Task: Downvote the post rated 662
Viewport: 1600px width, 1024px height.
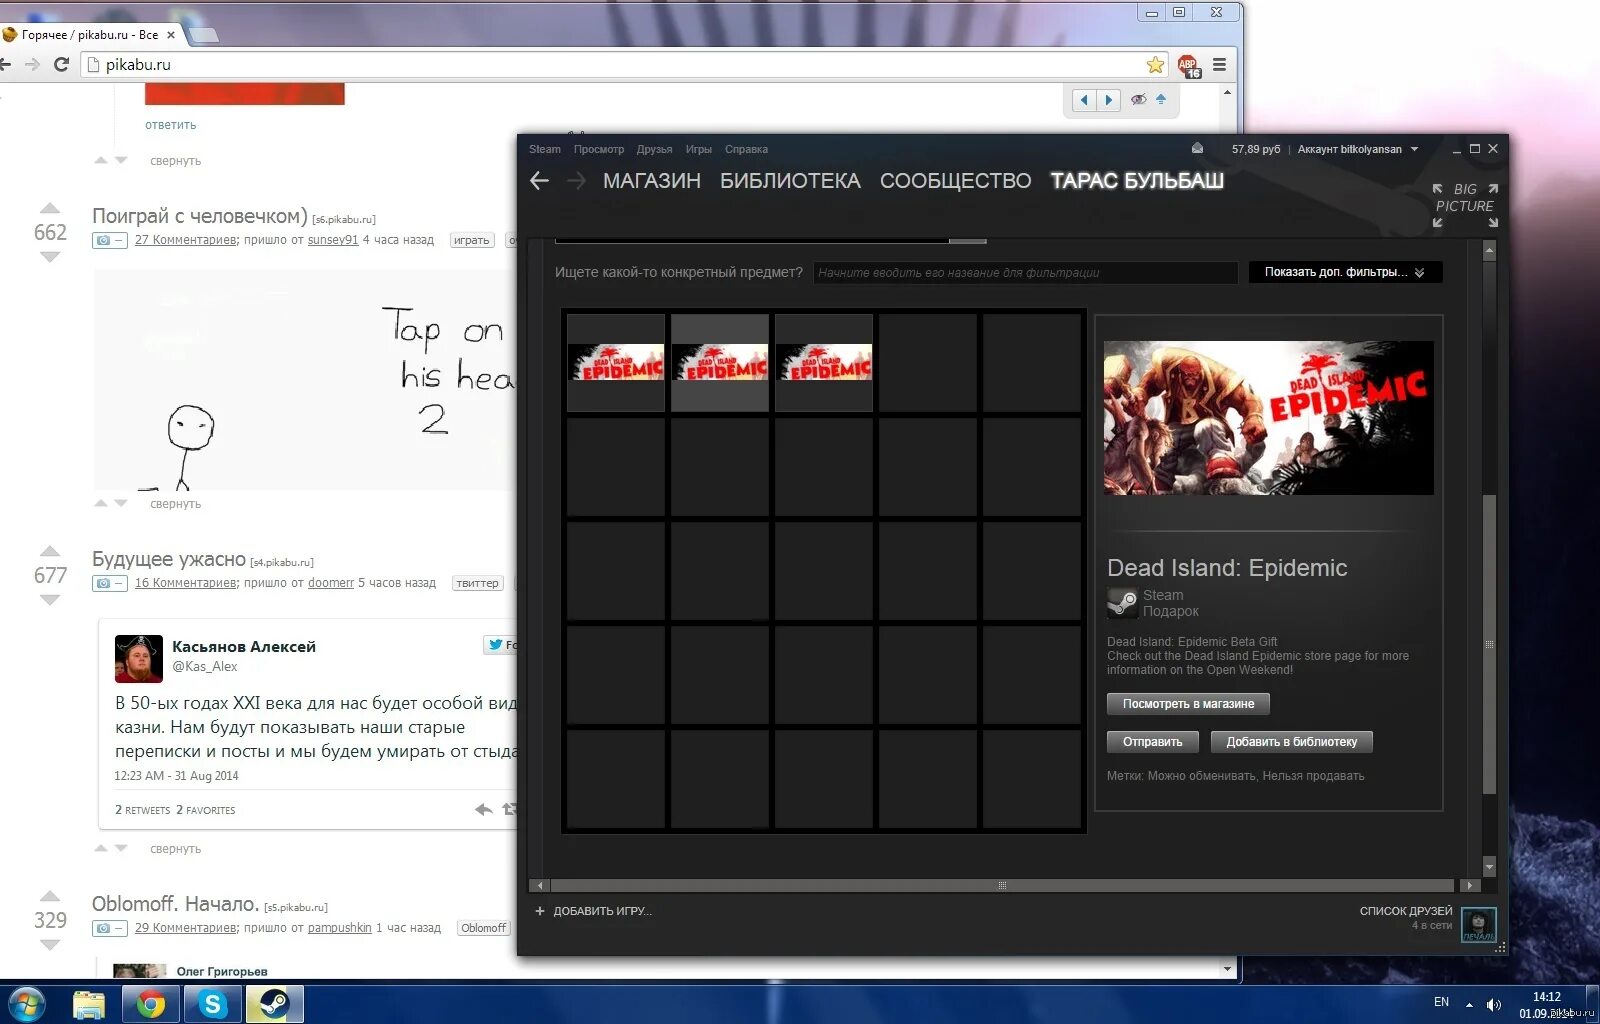Action: click(50, 257)
